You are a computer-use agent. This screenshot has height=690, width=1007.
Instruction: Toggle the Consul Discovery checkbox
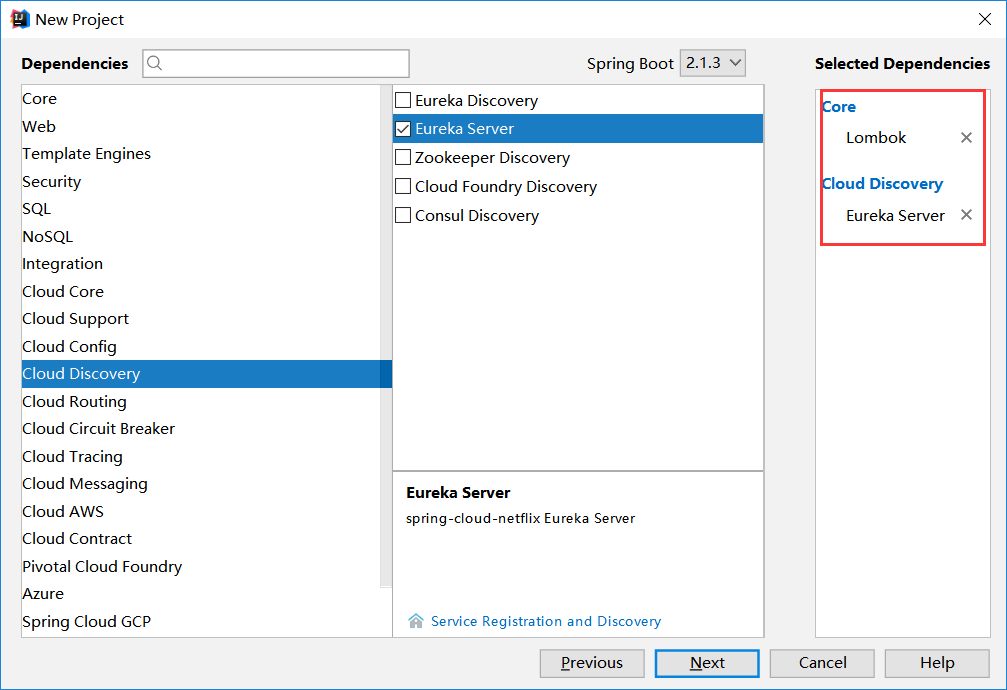pos(403,215)
